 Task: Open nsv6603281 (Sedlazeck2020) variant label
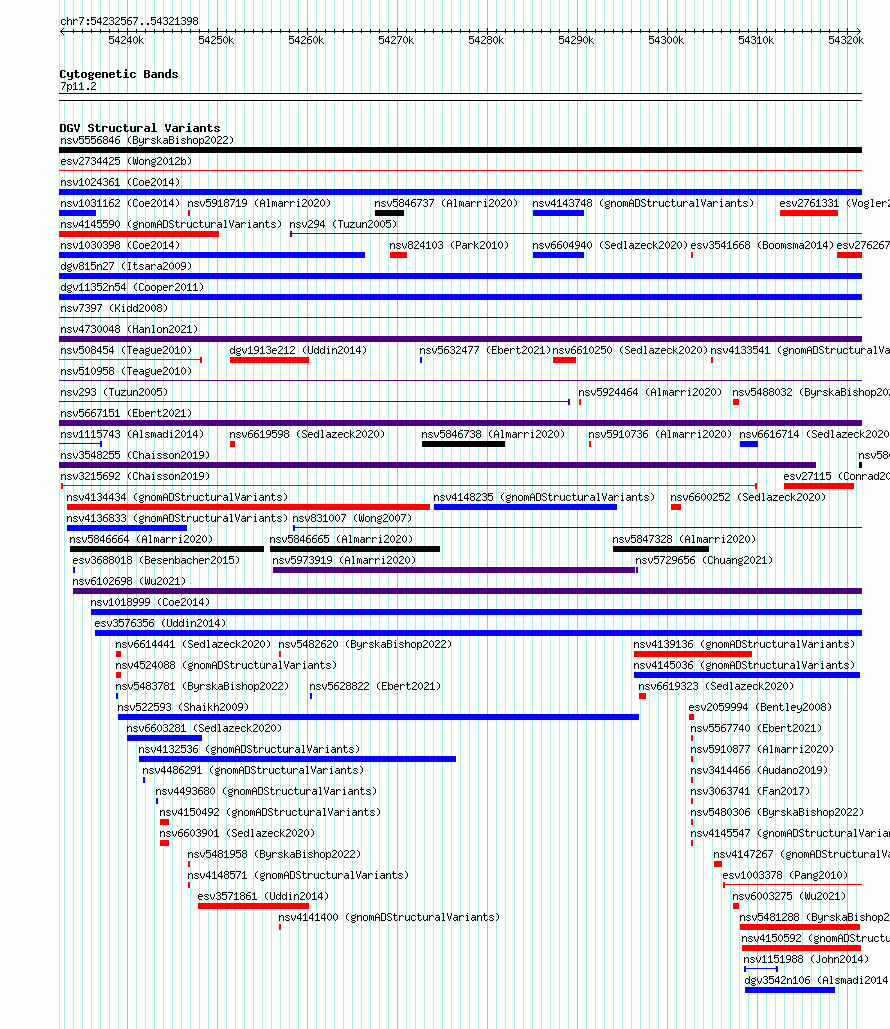click(204, 728)
